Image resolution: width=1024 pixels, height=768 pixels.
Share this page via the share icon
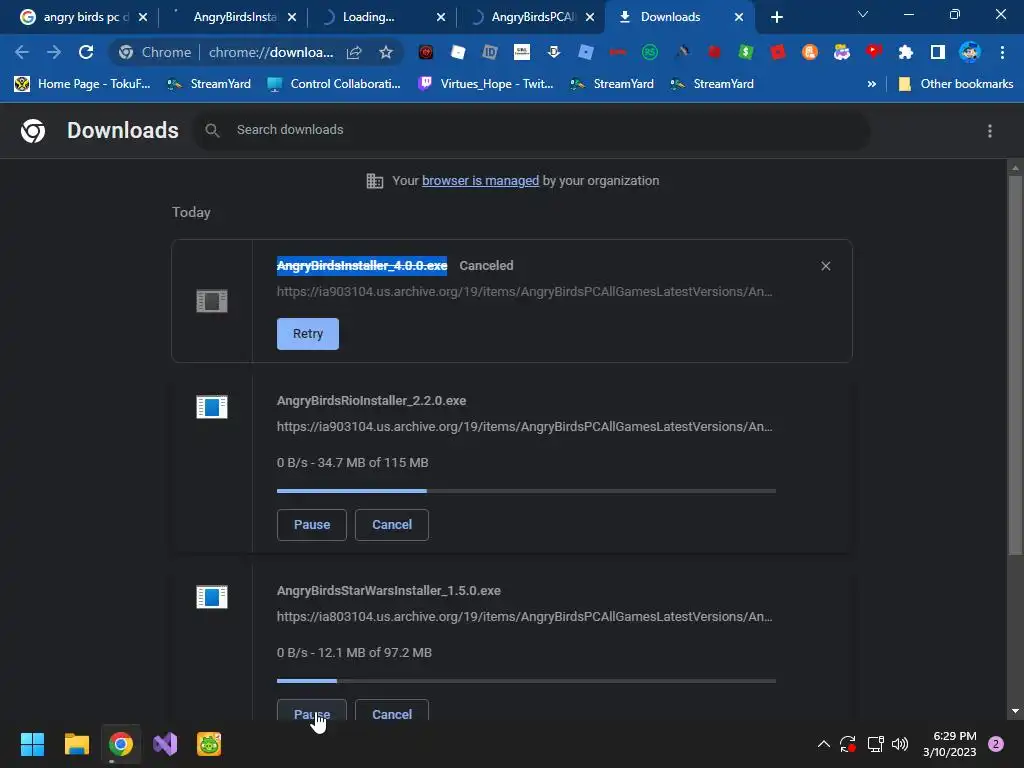[354, 52]
